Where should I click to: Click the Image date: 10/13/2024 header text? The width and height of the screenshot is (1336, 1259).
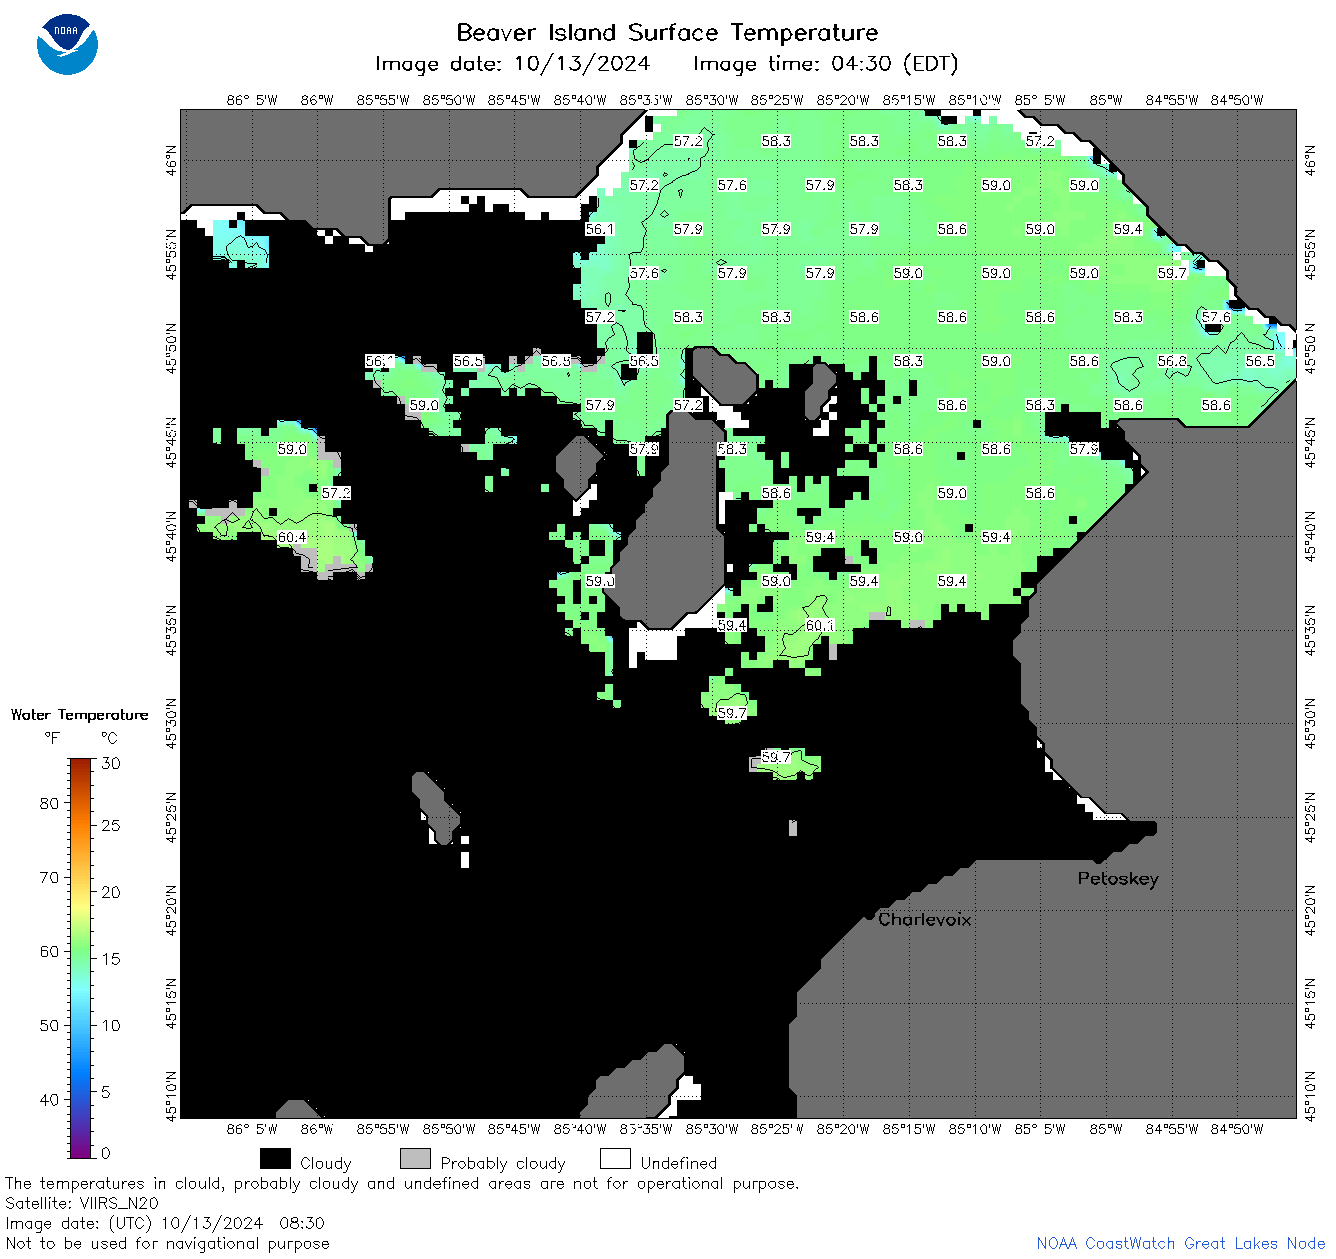[512, 64]
